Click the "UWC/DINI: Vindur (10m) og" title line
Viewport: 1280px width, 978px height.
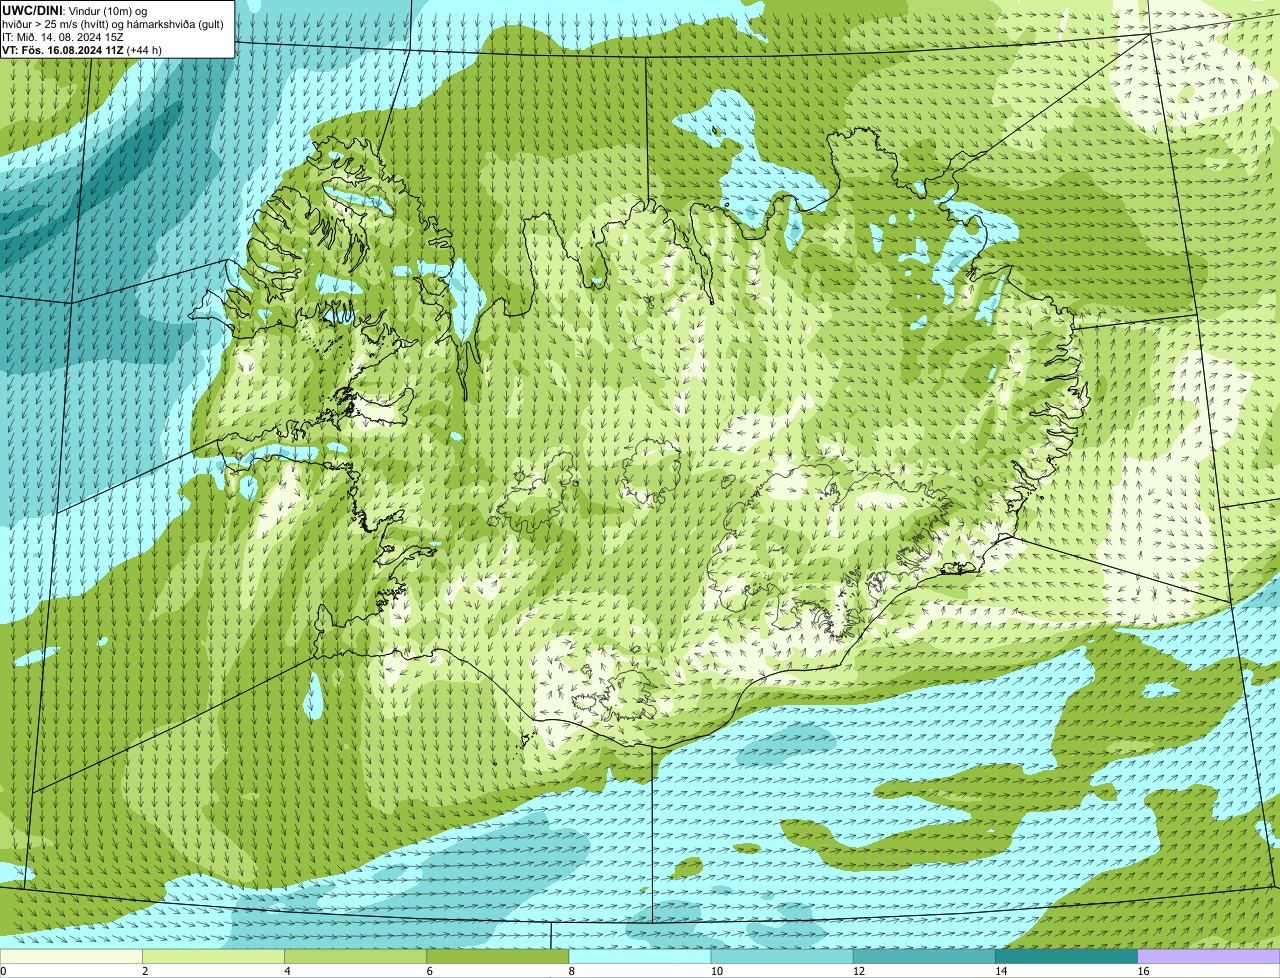74,11
